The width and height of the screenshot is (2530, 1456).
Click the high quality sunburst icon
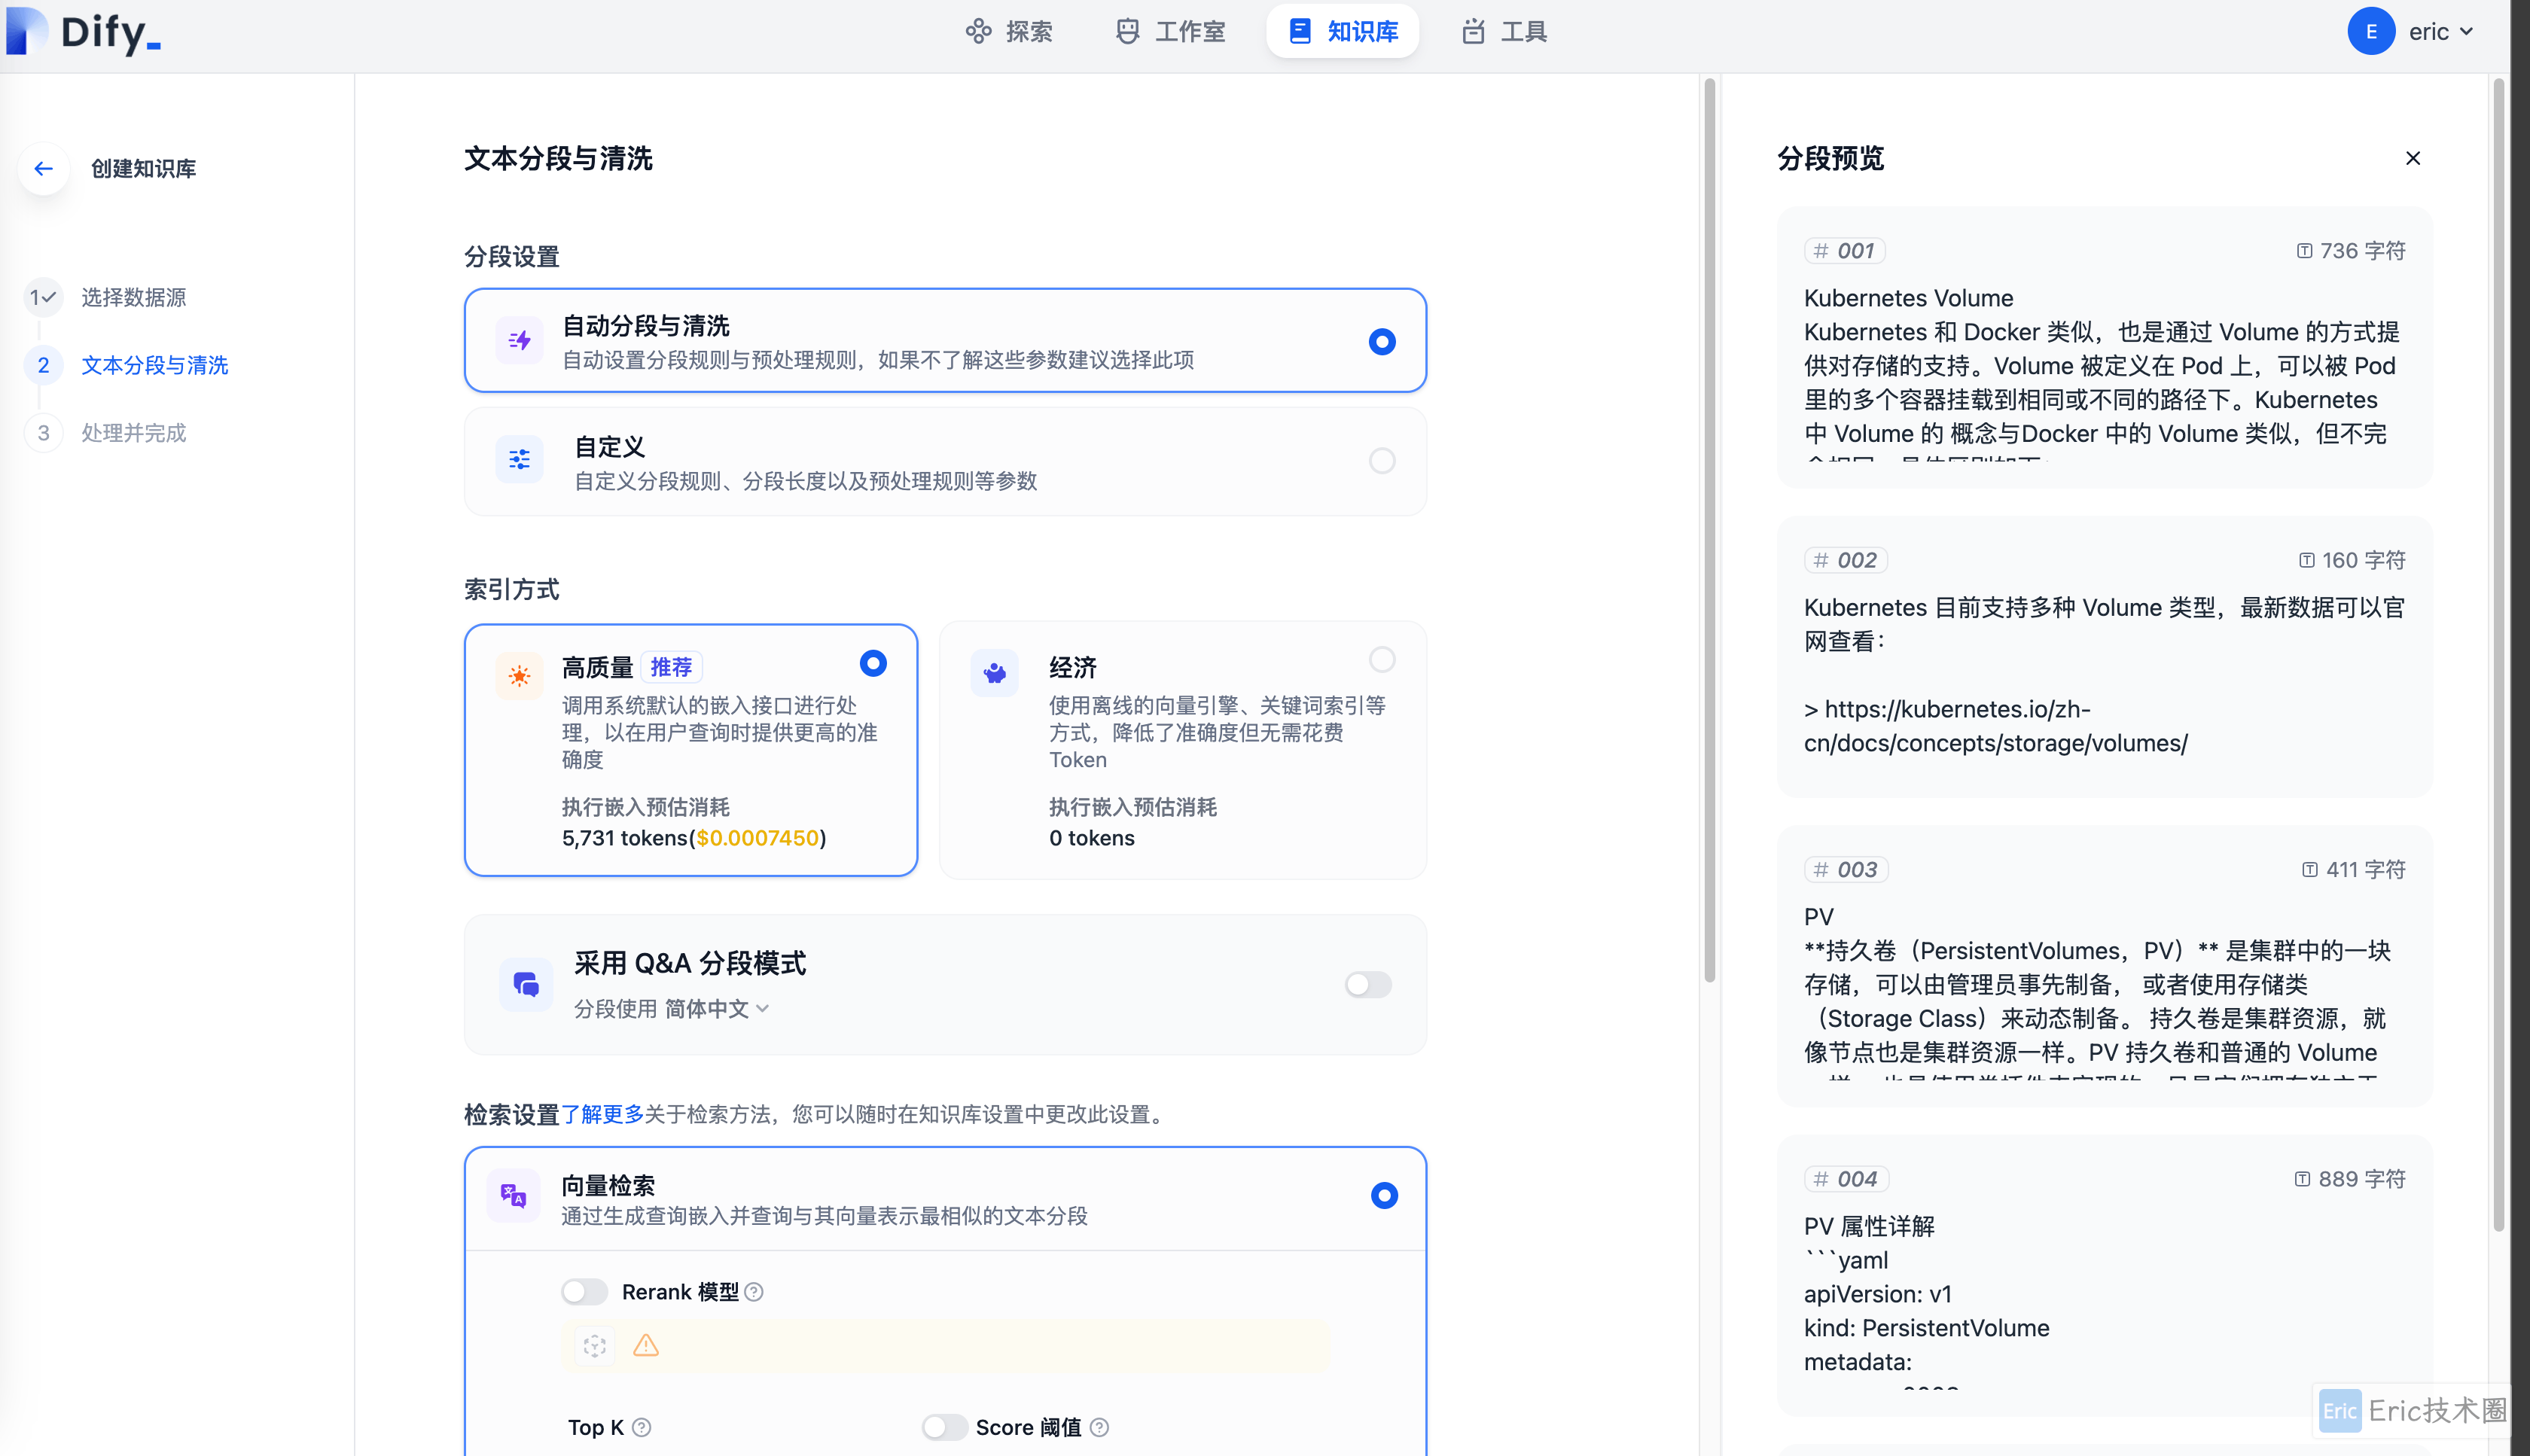519,676
